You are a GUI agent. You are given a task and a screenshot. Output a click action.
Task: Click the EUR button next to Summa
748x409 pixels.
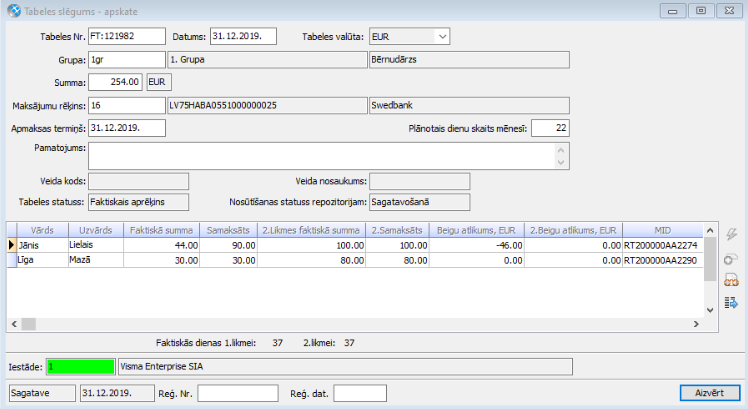click(x=159, y=82)
